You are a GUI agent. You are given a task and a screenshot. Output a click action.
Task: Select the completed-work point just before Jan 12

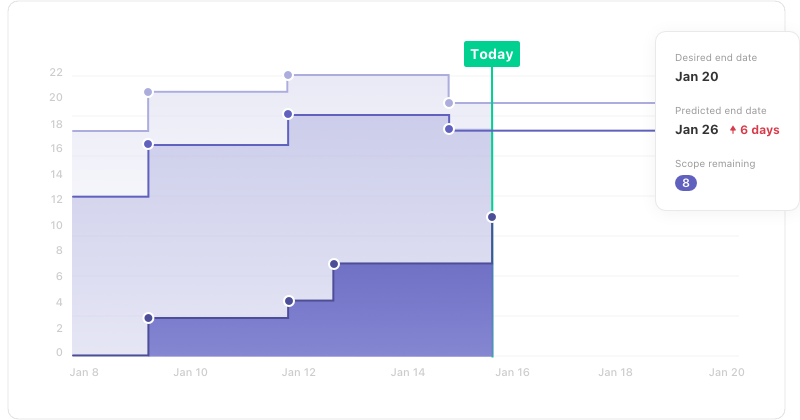[289, 301]
